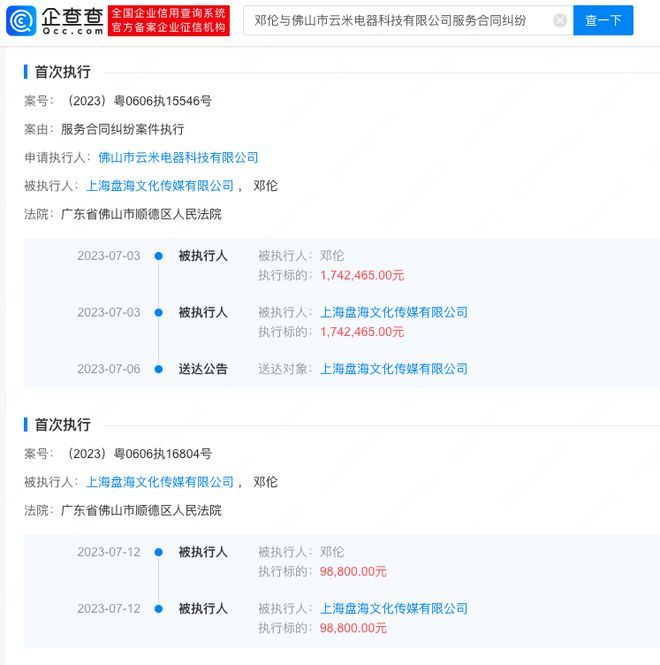Screen dimensions: 660x665
Task: Click the 企查查 brand name text
Action: pos(73,16)
